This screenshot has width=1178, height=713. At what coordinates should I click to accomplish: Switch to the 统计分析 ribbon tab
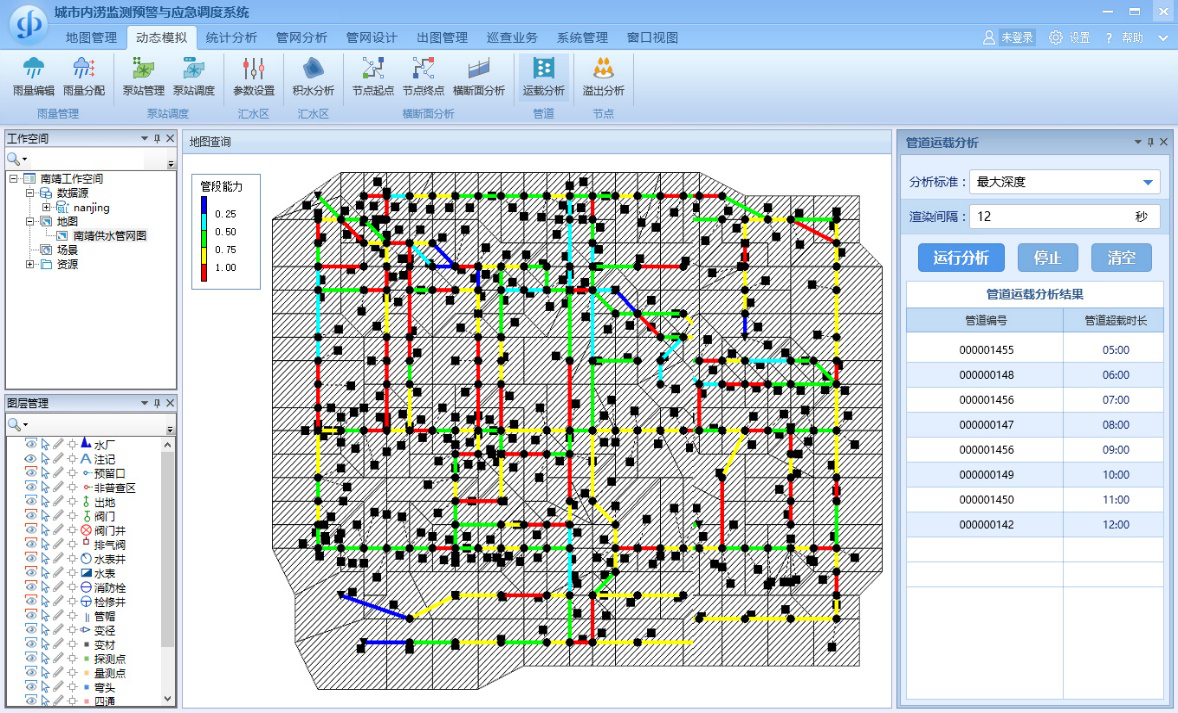click(x=231, y=38)
